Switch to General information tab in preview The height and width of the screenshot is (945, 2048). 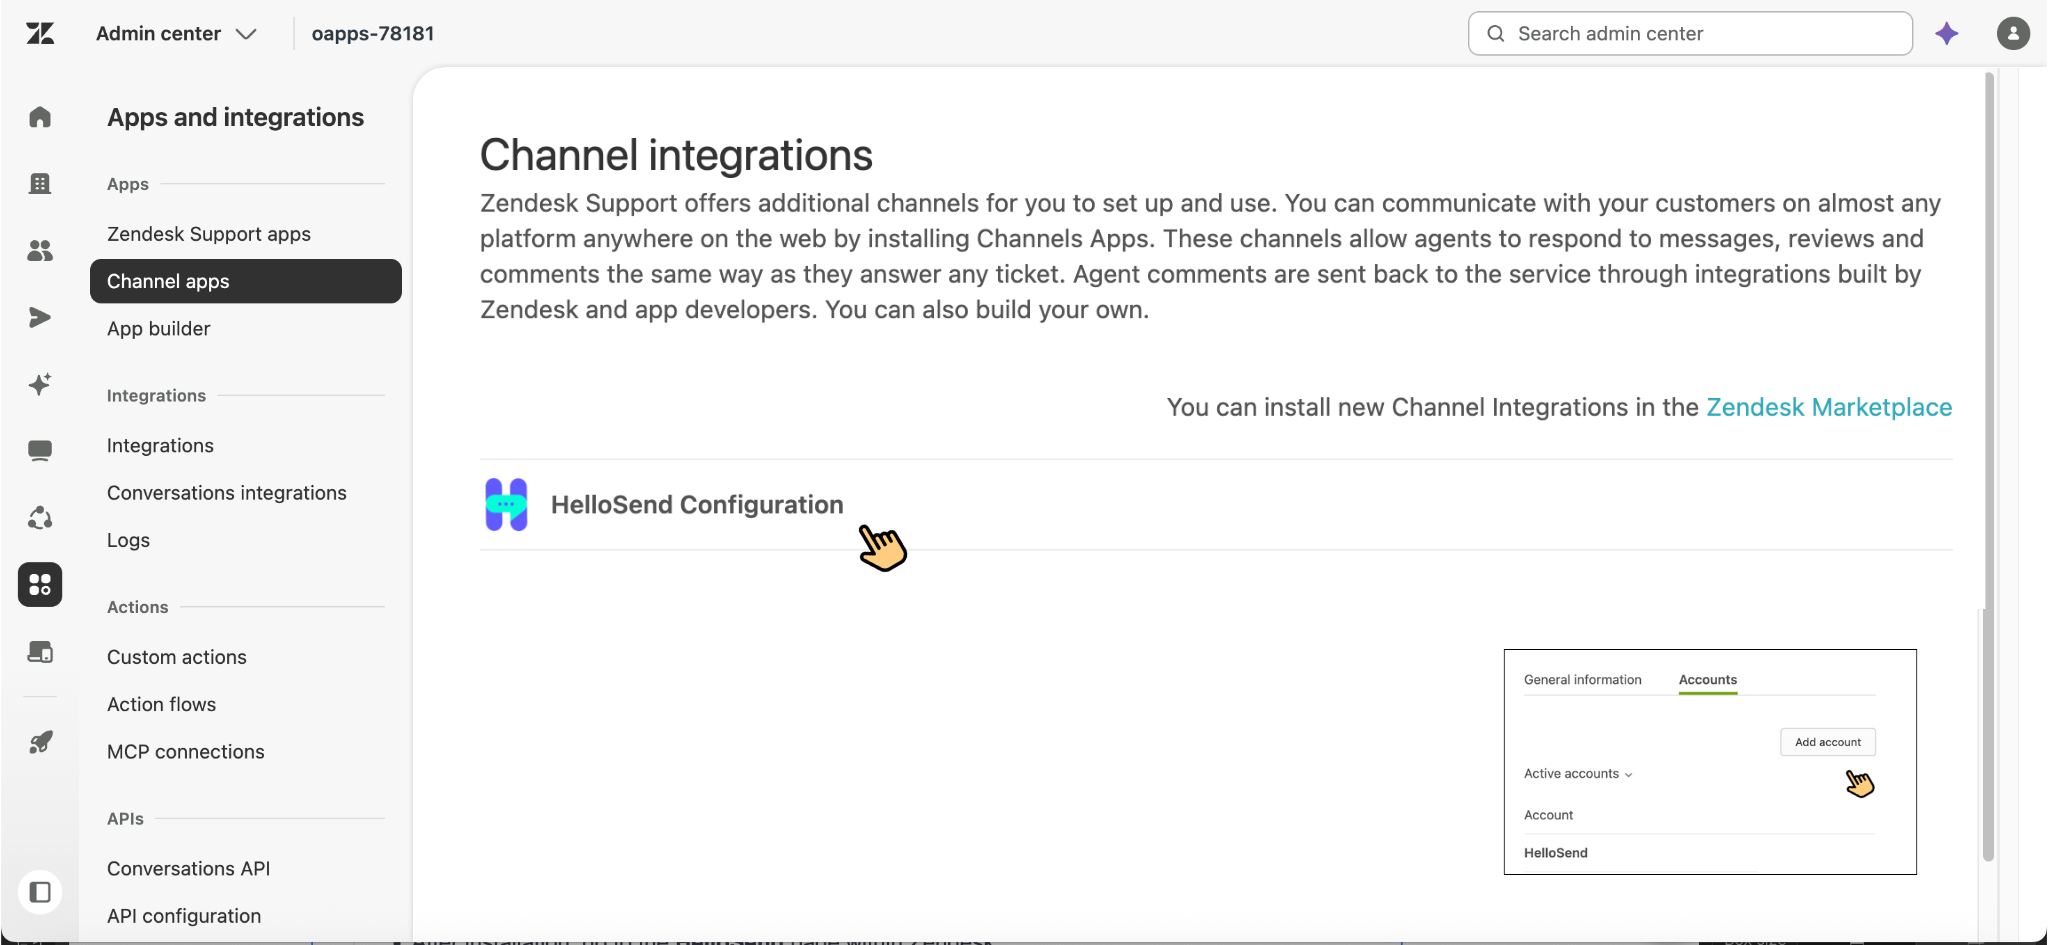(x=1583, y=680)
